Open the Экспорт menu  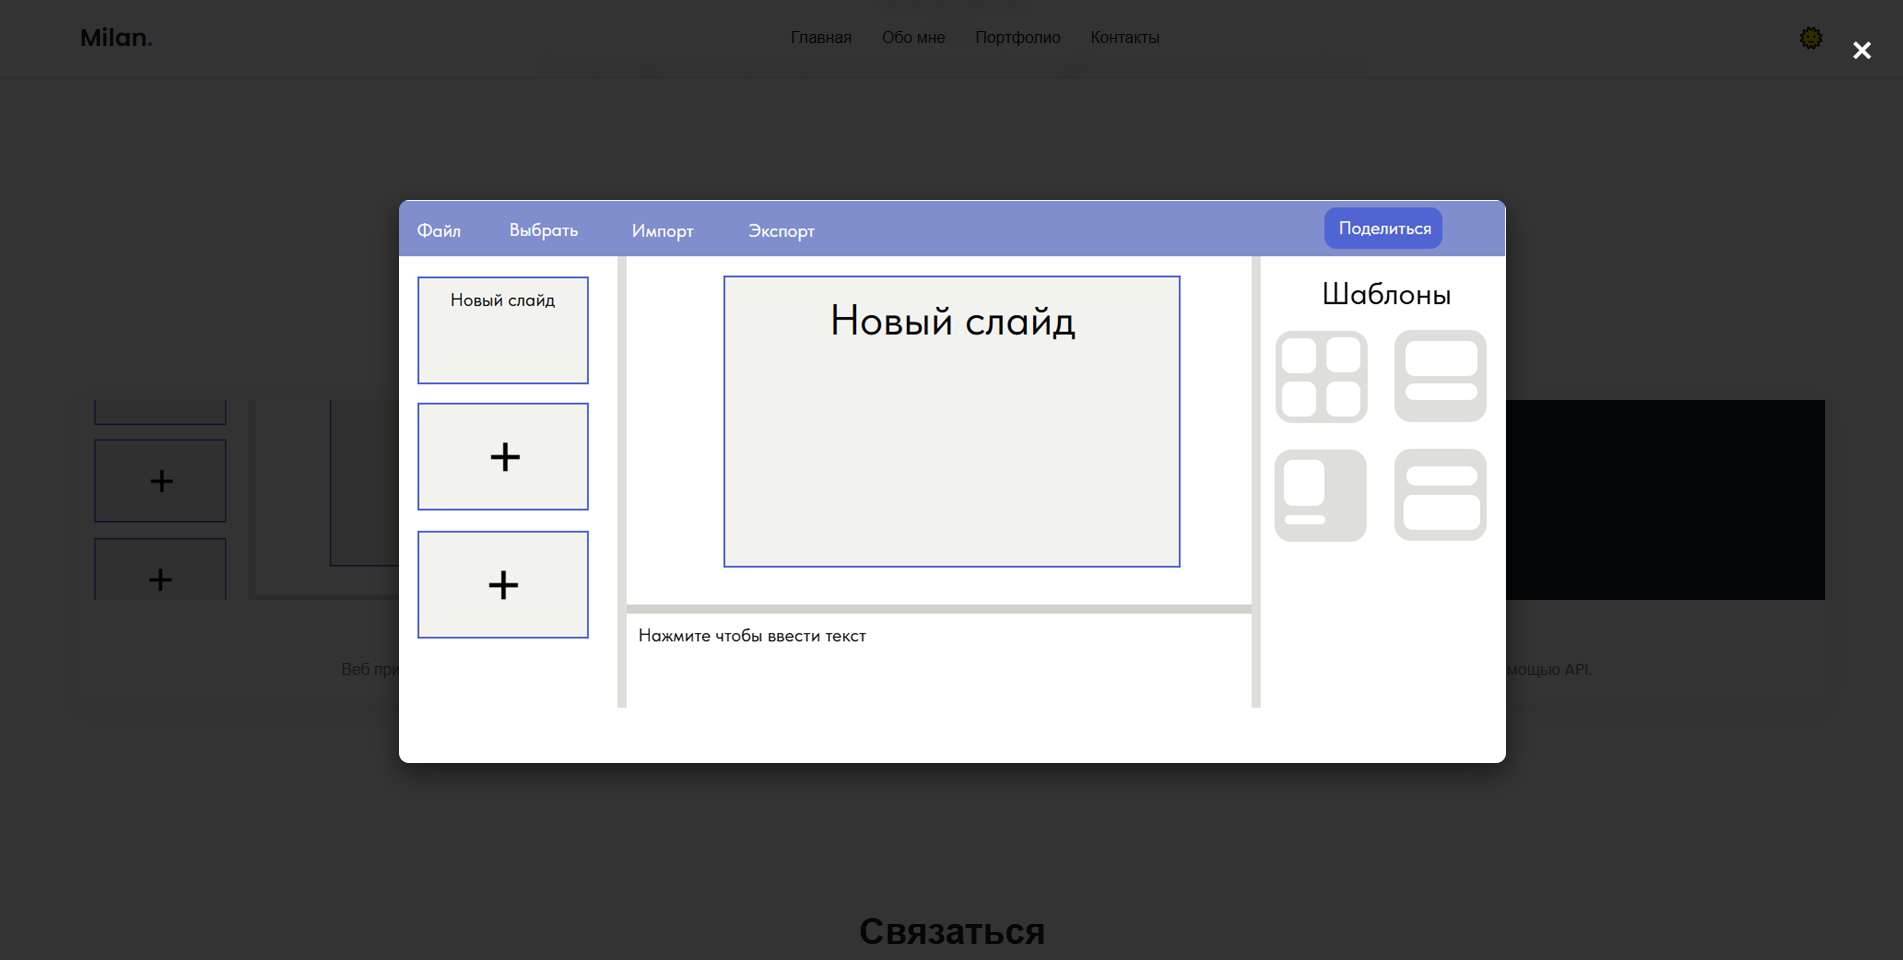point(781,231)
